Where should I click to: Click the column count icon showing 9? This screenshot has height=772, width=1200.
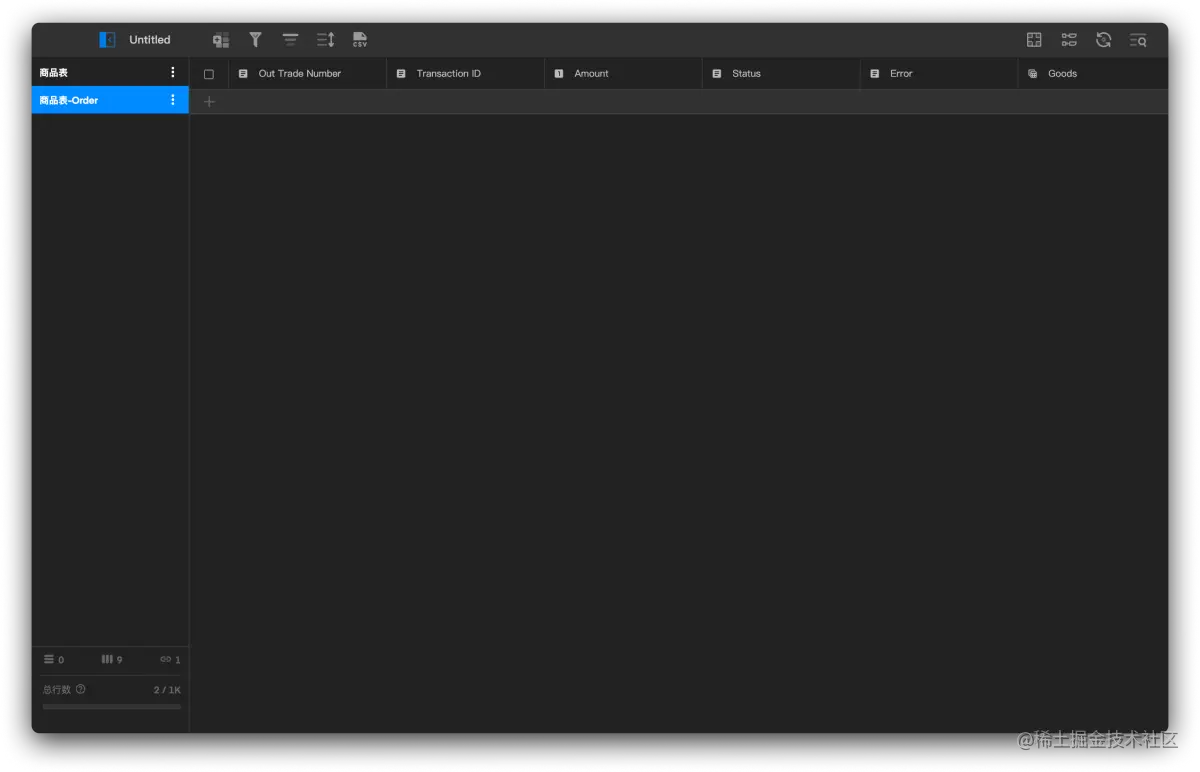(107, 659)
